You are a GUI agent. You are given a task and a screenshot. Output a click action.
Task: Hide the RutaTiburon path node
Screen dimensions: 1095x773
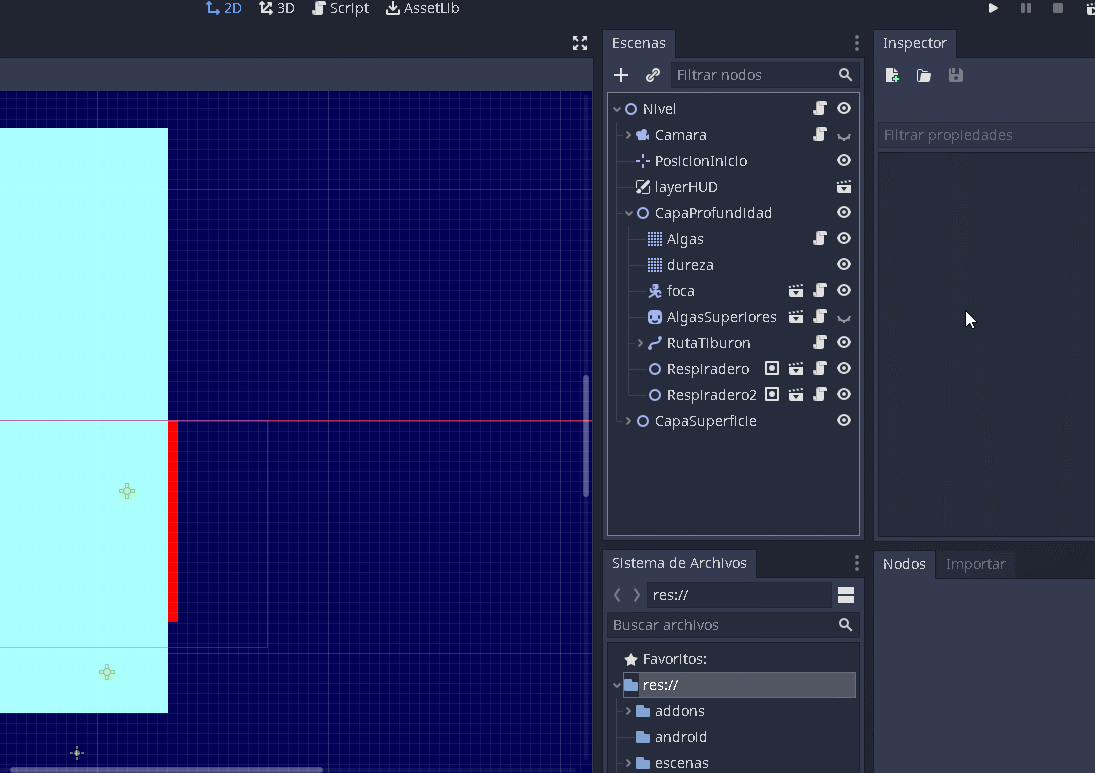coord(844,342)
